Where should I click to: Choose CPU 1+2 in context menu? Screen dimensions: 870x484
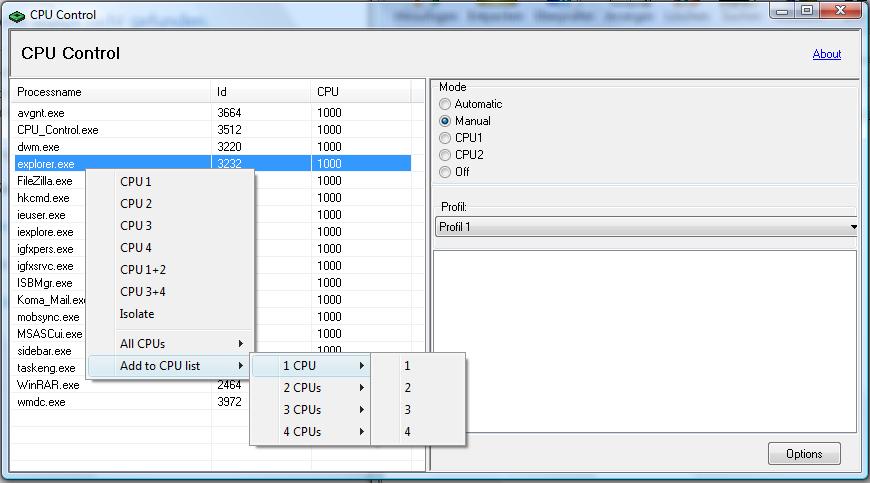(169, 270)
